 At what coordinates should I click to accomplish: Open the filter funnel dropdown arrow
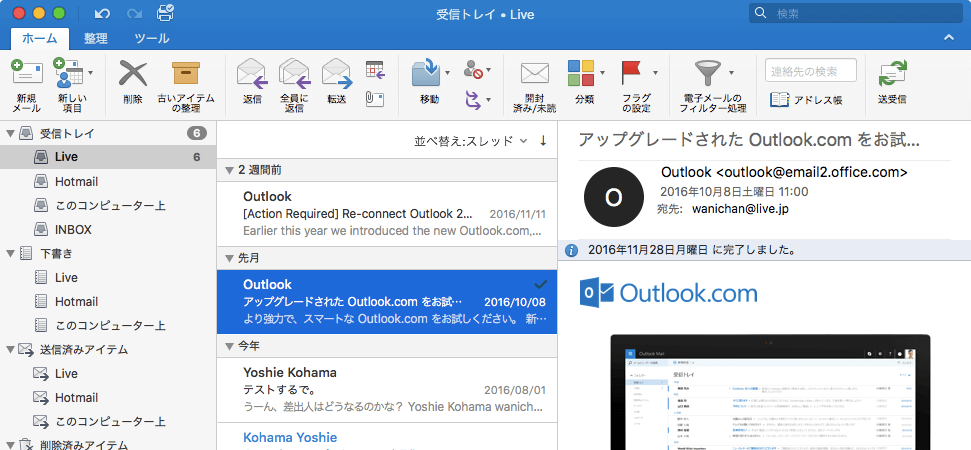[x=731, y=73]
